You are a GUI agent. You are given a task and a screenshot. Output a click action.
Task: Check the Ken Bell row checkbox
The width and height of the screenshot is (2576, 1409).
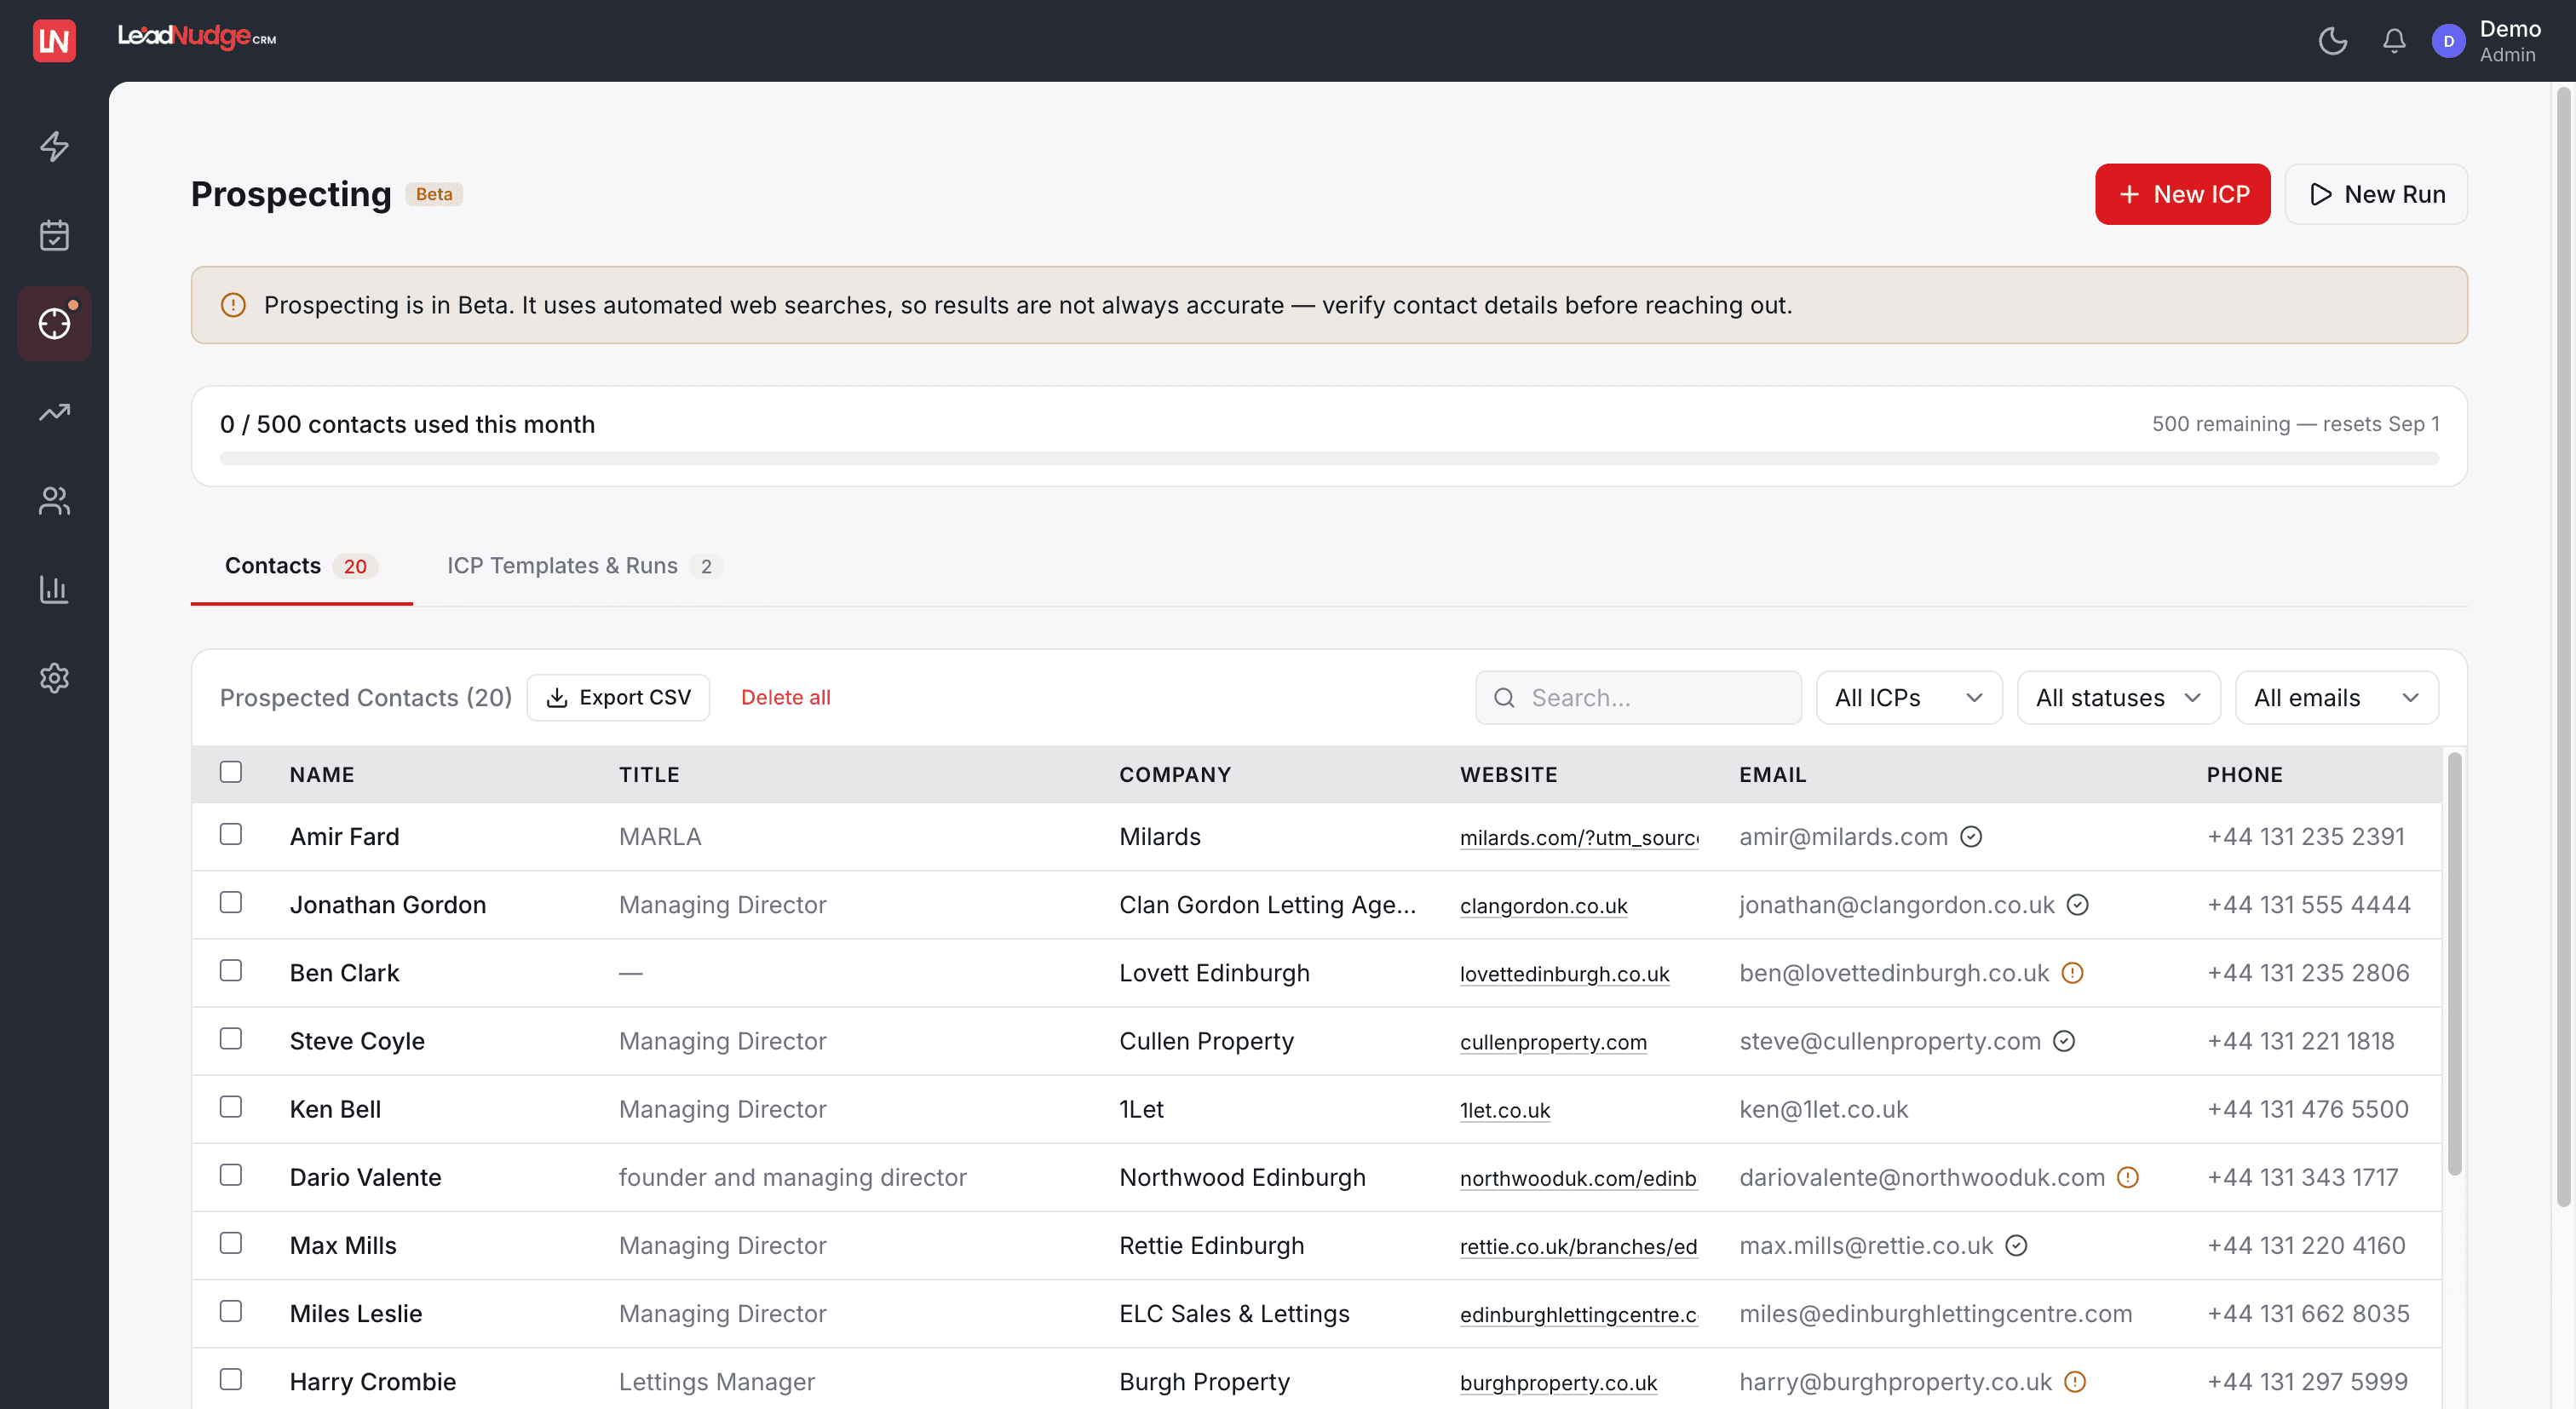tap(231, 1106)
